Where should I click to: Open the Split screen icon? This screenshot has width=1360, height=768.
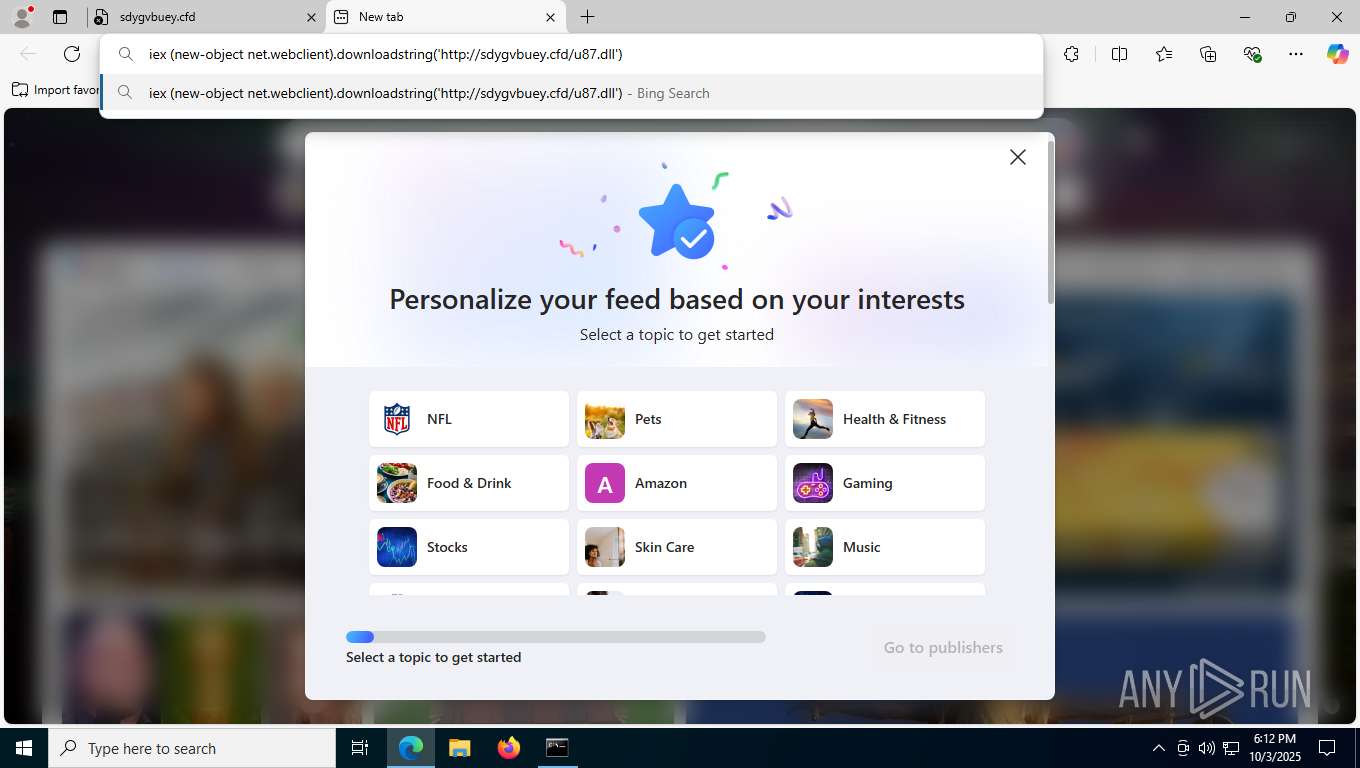click(x=1119, y=54)
